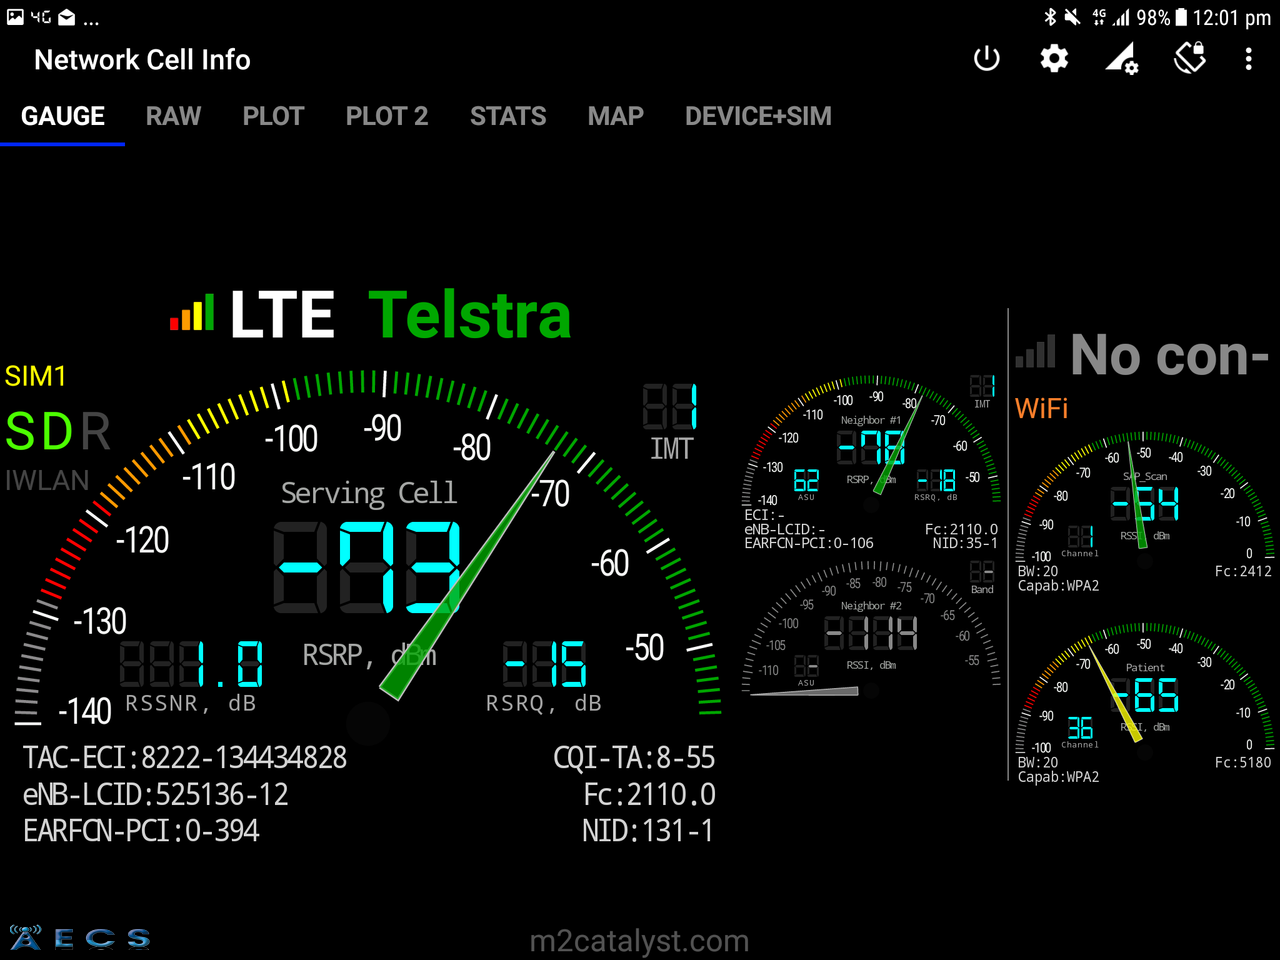Tap the AECS logo

click(80, 937)
